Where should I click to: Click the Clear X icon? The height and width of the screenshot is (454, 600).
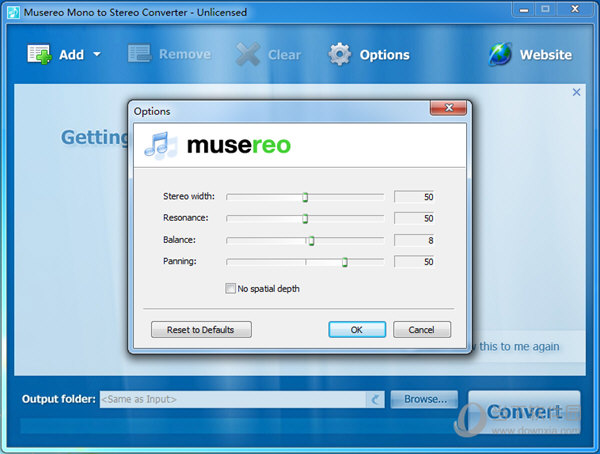point(248,54)
